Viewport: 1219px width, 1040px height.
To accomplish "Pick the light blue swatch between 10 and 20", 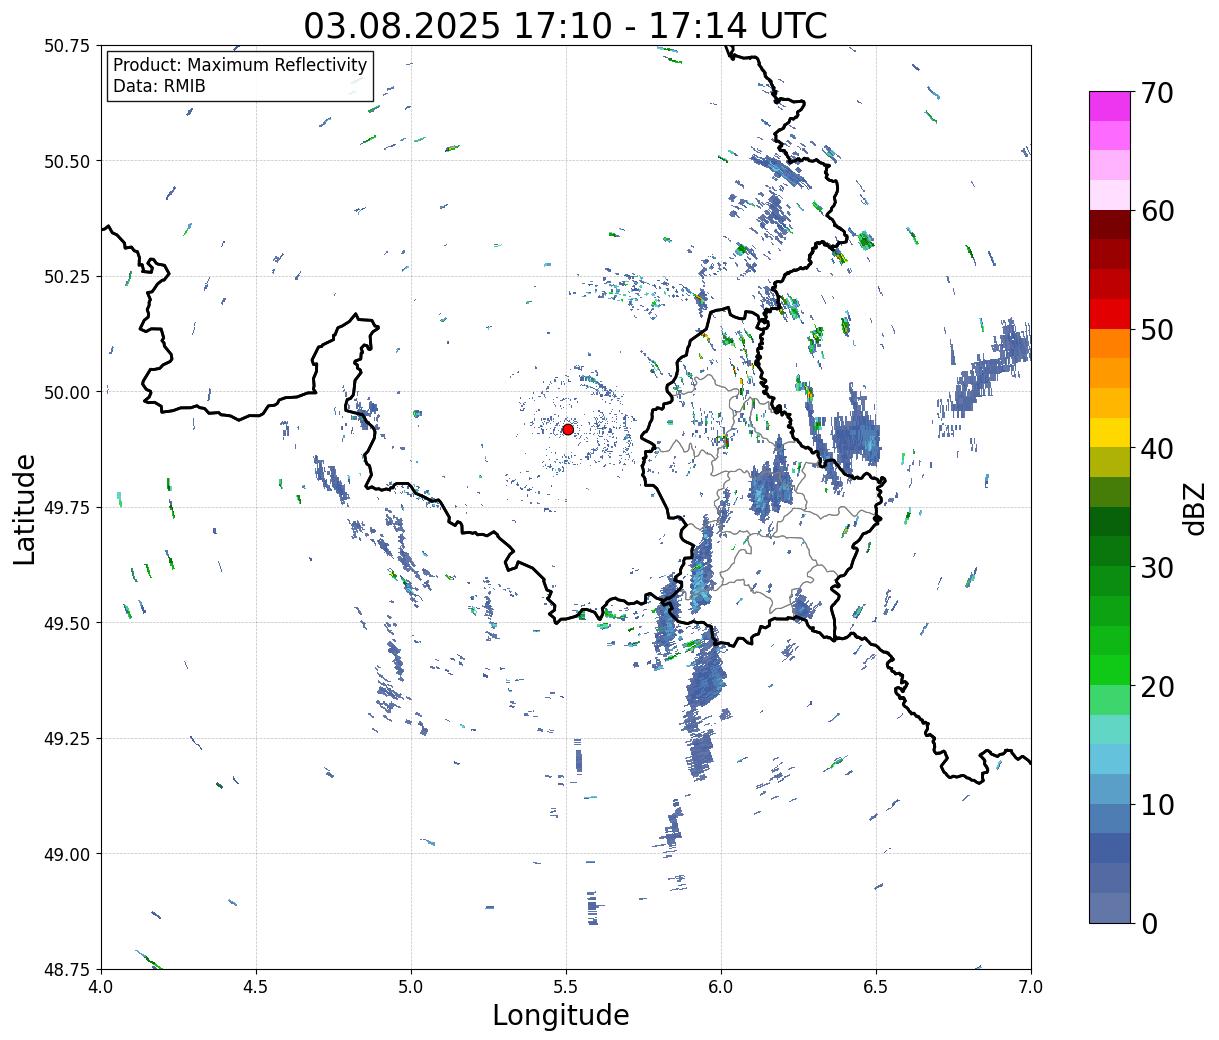I will (x=1110, y=759).
